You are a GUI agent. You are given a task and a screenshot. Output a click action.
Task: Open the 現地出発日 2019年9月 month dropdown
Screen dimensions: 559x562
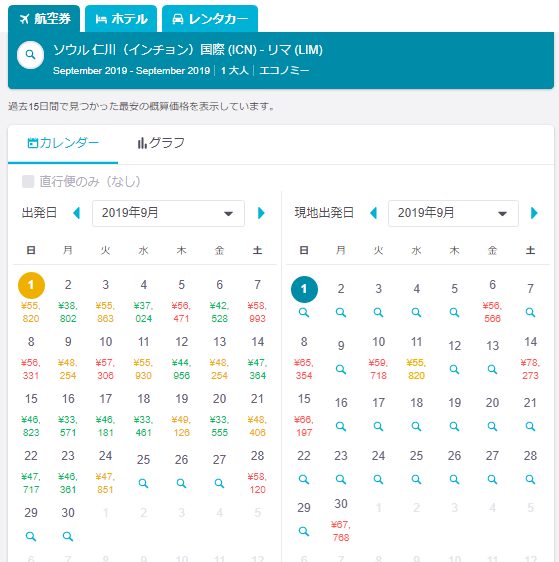pos(453,213)
